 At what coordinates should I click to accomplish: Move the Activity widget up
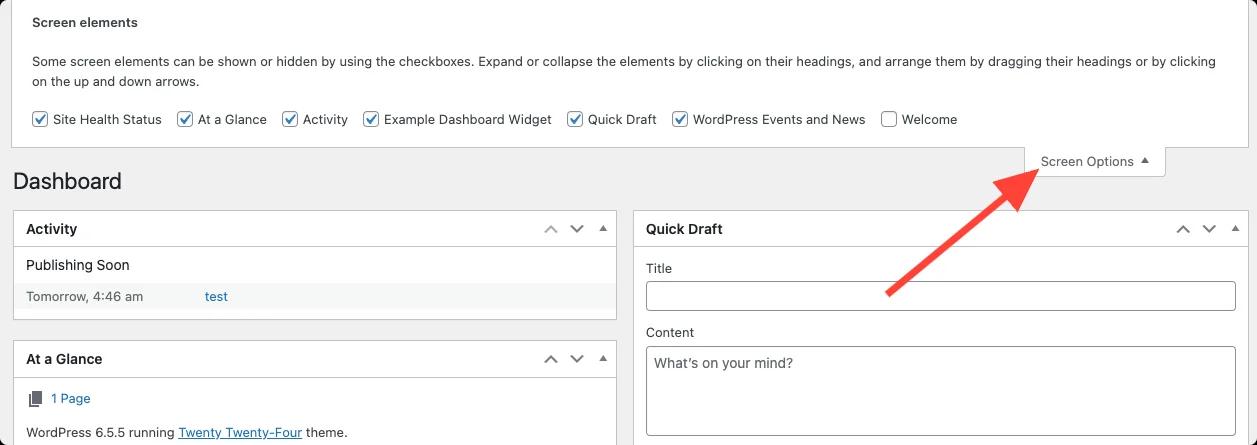550,229
